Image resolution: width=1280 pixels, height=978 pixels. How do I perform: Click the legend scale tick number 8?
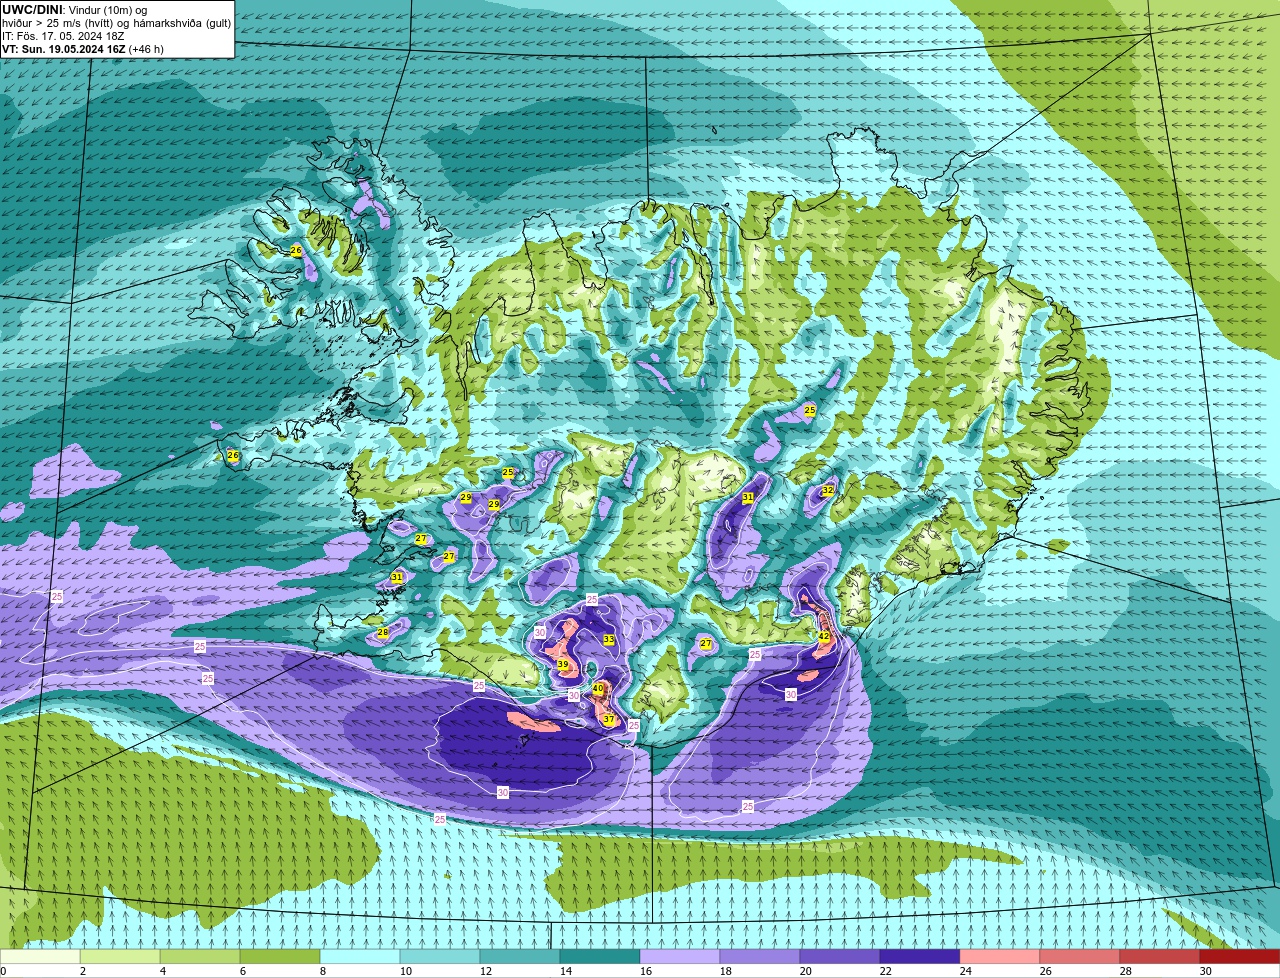(322, 971)
